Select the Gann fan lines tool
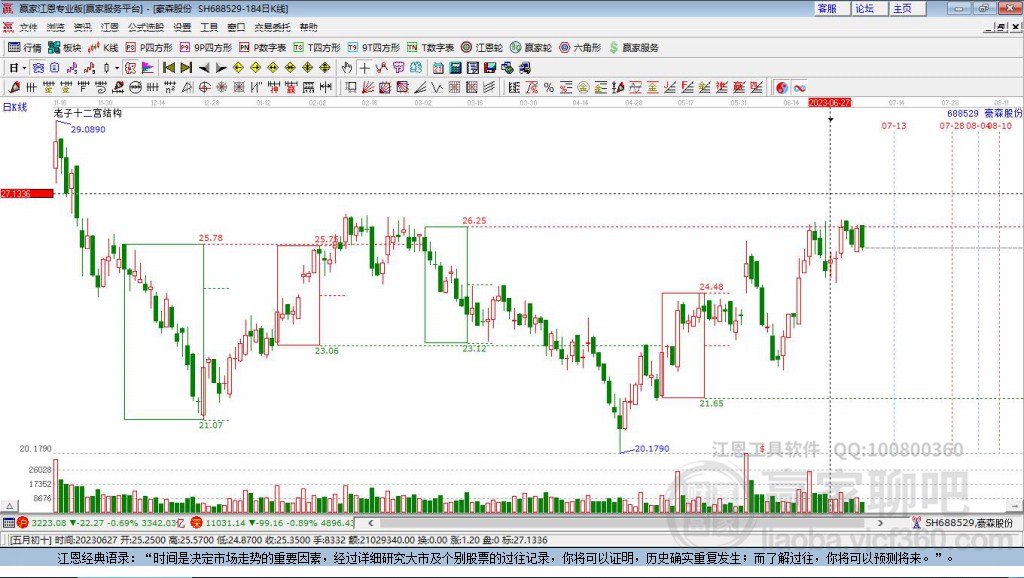This screenshot has width=1024, height=578. pyautogui.click(x=368, y=88)
